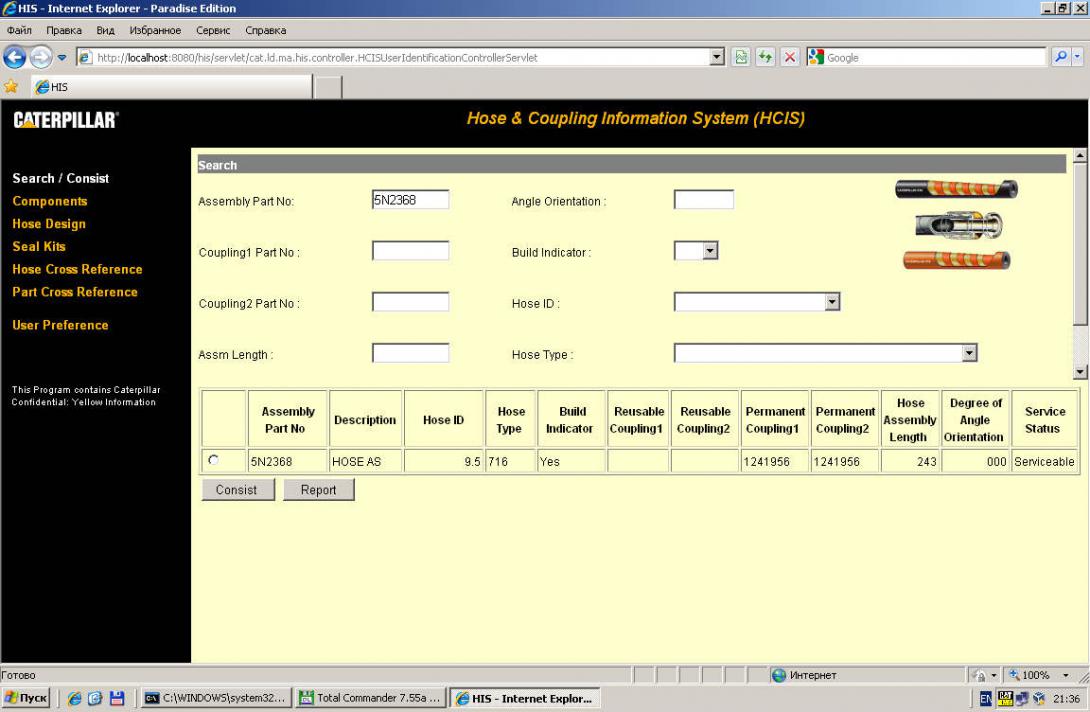1090x712 pixels.
Task: Switch to the HIS browser tab
Action: click(x=172, y=87)
